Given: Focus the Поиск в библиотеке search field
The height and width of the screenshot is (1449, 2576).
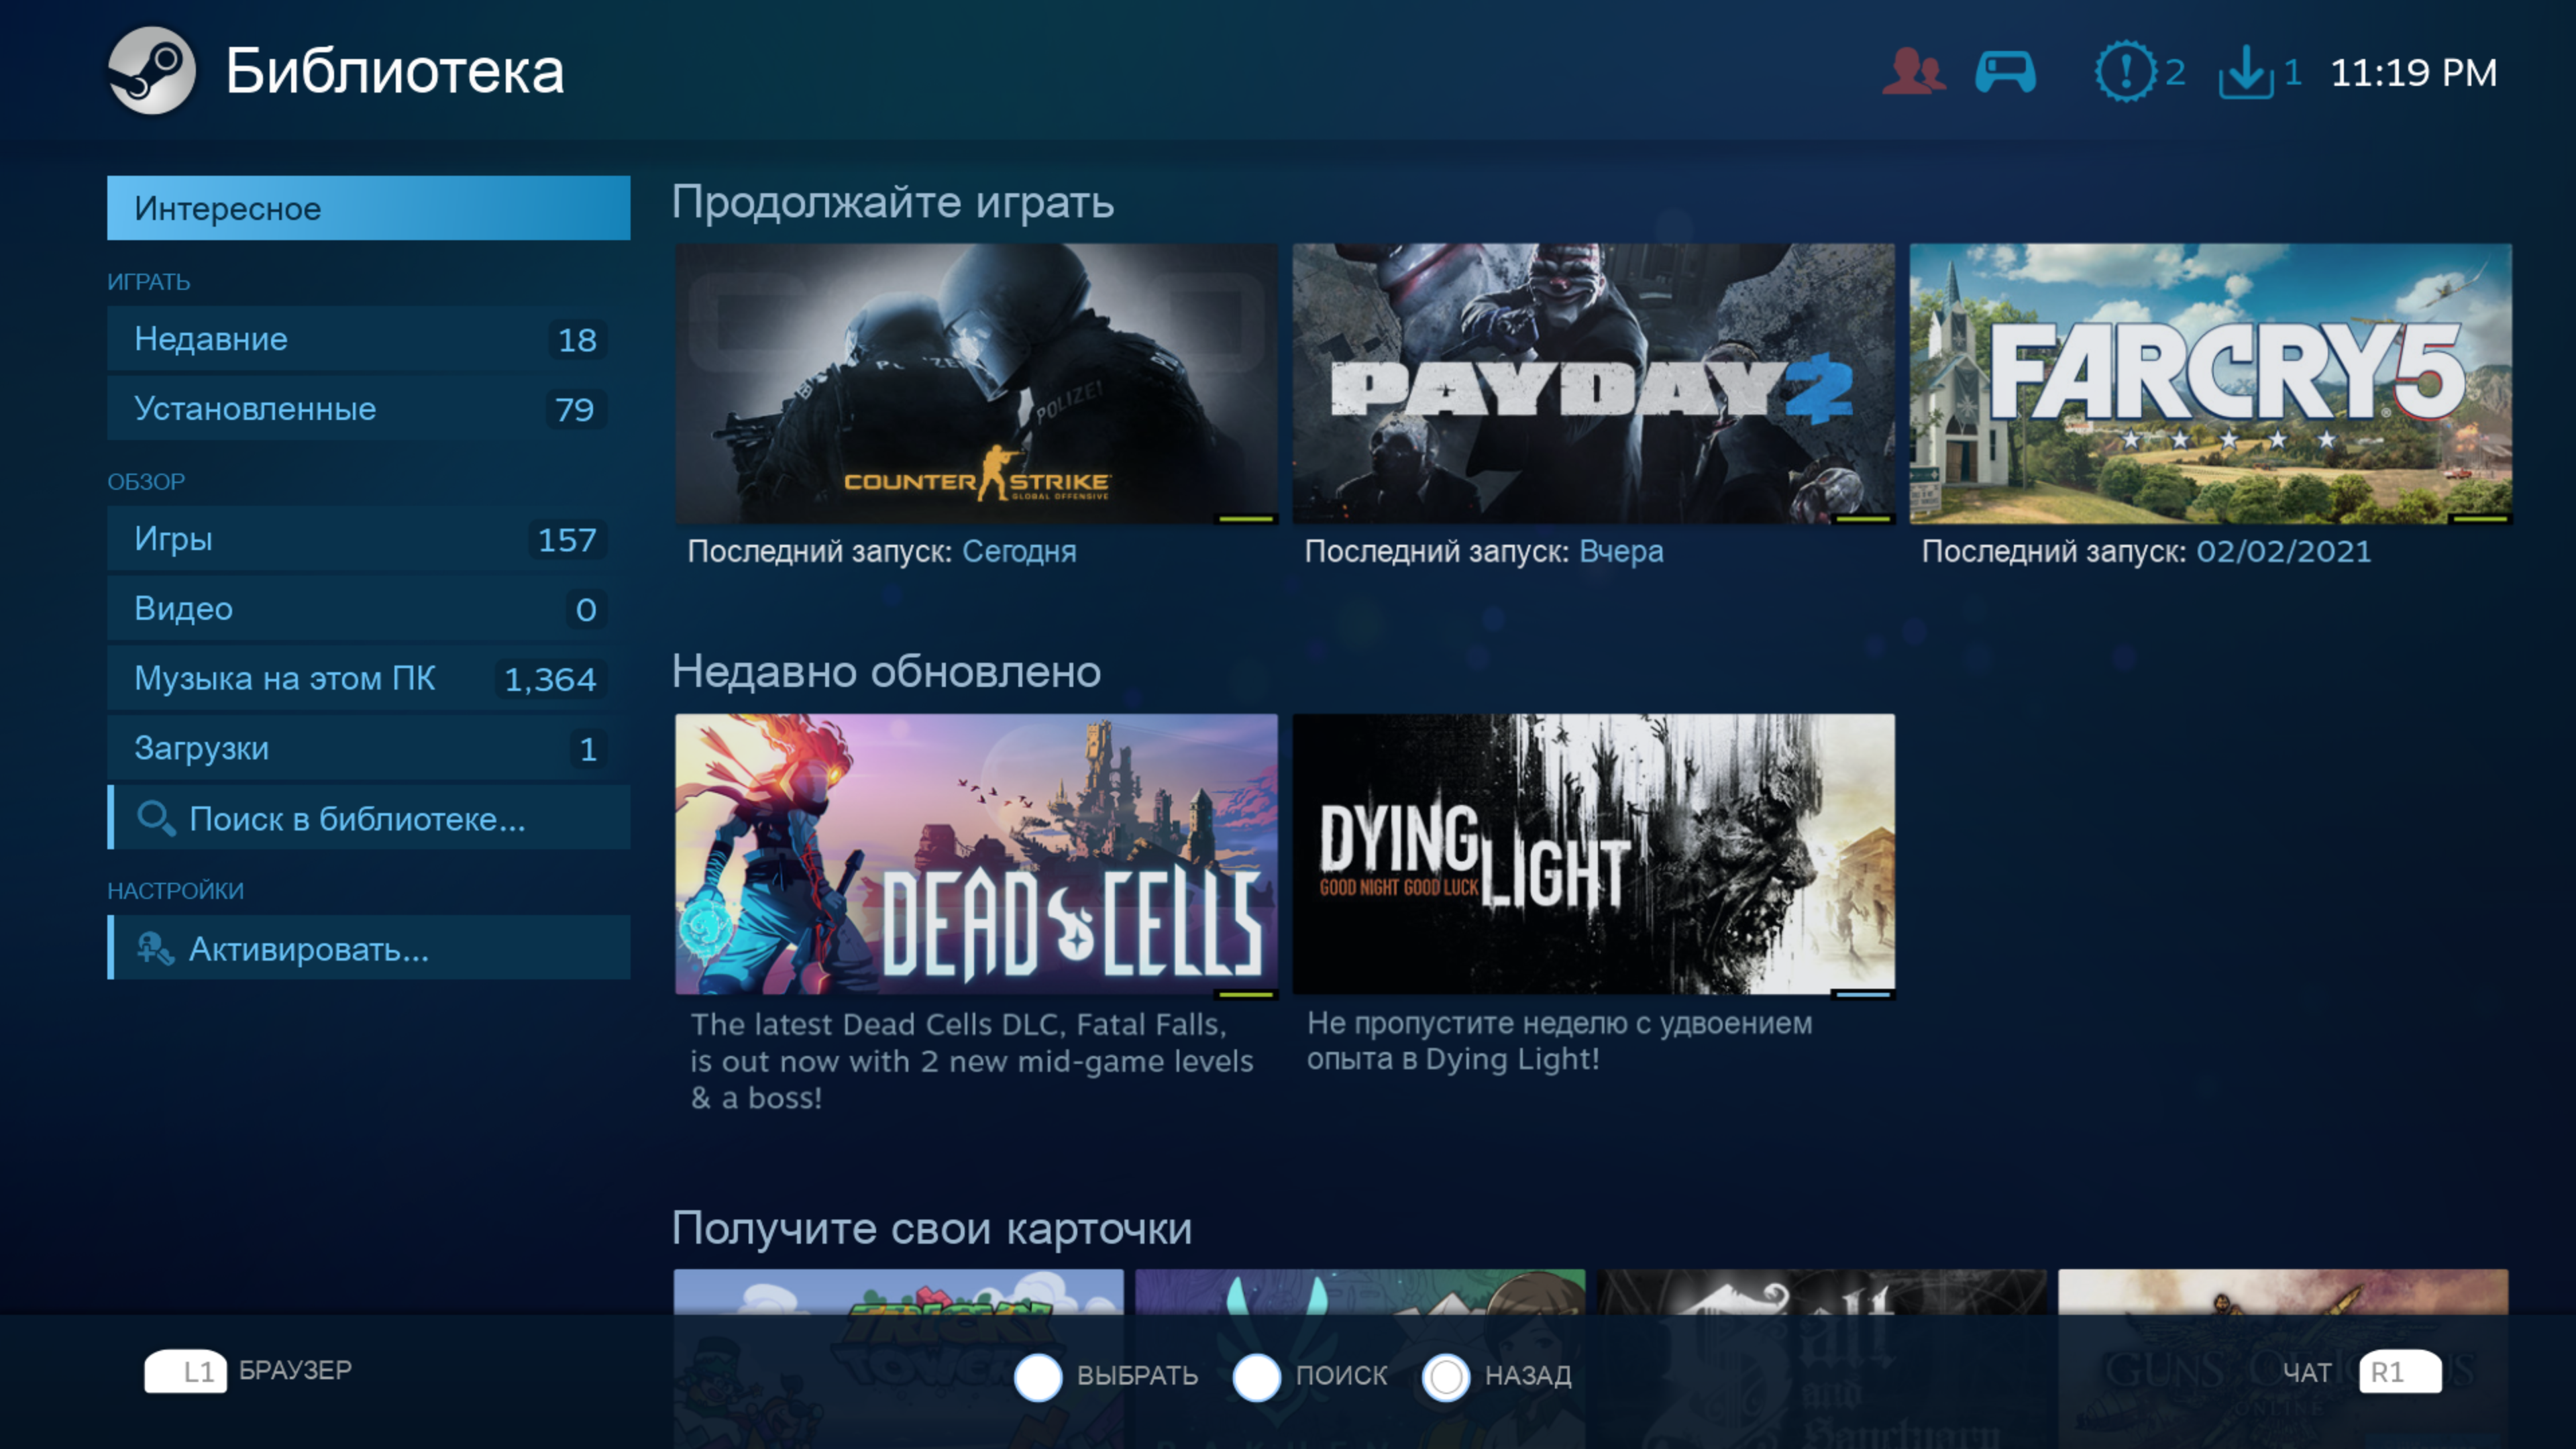Looking at the screenshot, I should tap(369, 818).
